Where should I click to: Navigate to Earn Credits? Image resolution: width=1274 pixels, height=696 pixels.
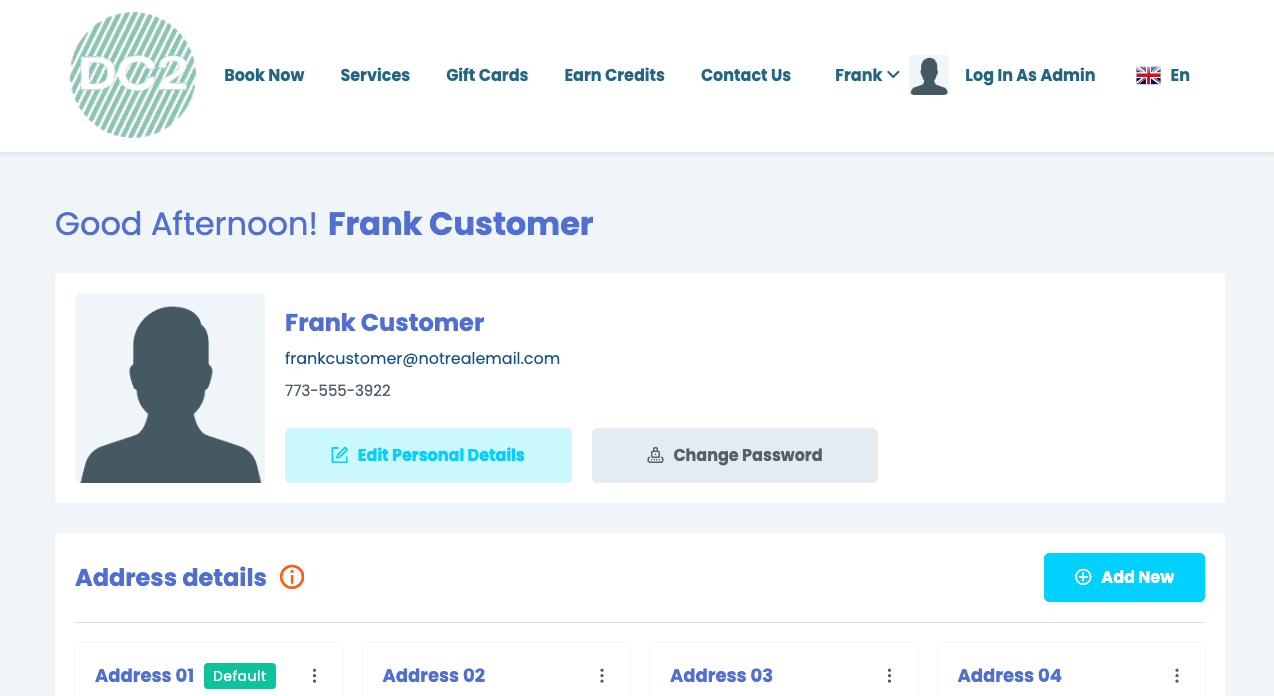[x=614, y=75]
